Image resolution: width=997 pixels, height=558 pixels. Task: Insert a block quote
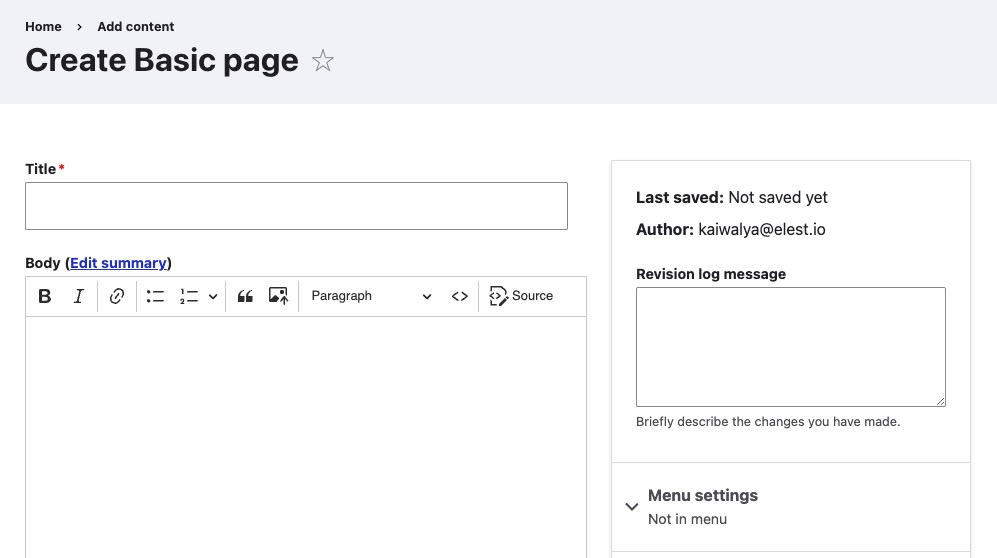(x=245, y=296)
